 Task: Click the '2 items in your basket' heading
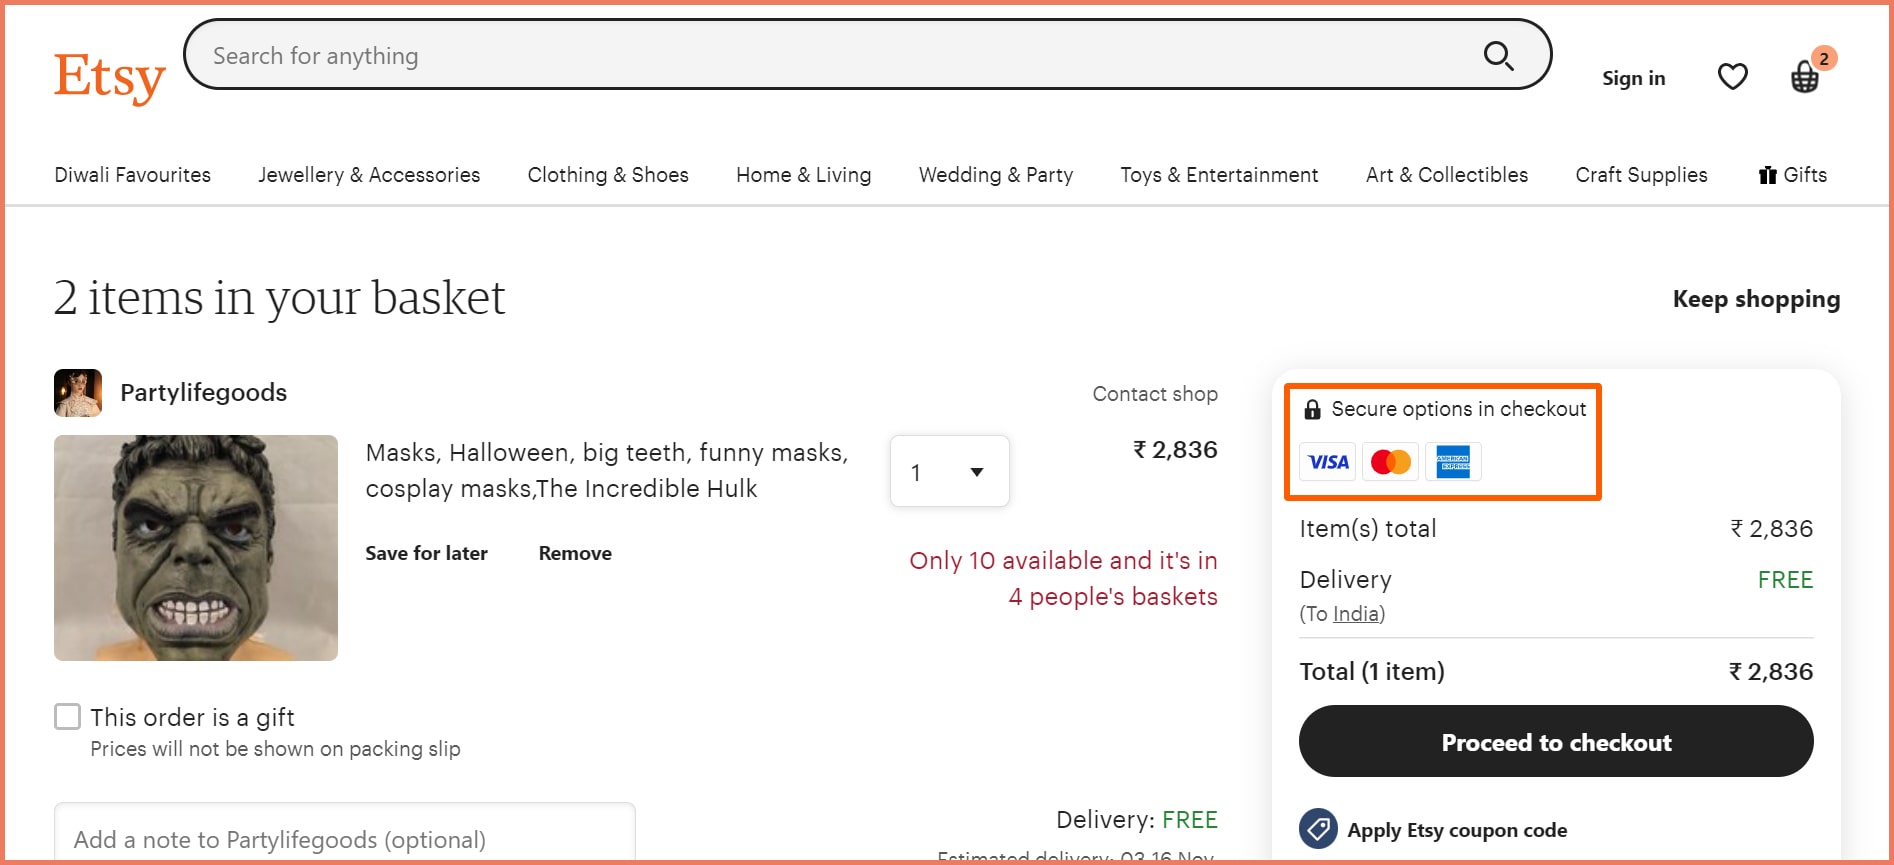(x=280, y=297)
